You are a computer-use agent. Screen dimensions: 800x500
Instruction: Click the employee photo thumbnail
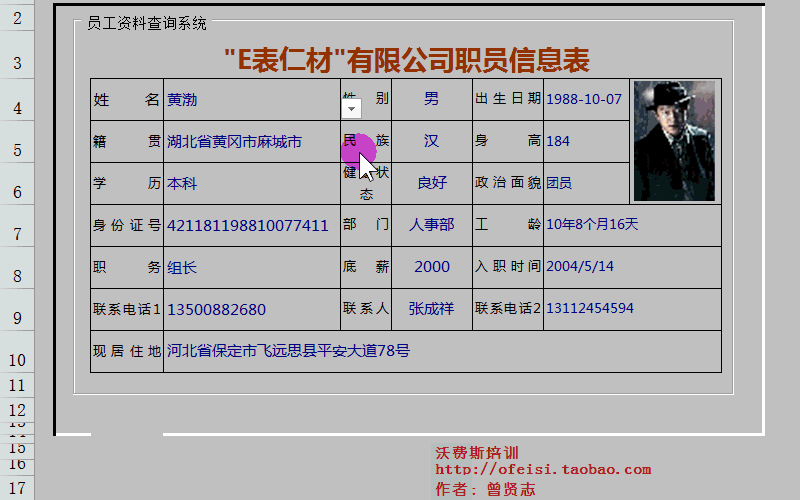pos(674,141)
